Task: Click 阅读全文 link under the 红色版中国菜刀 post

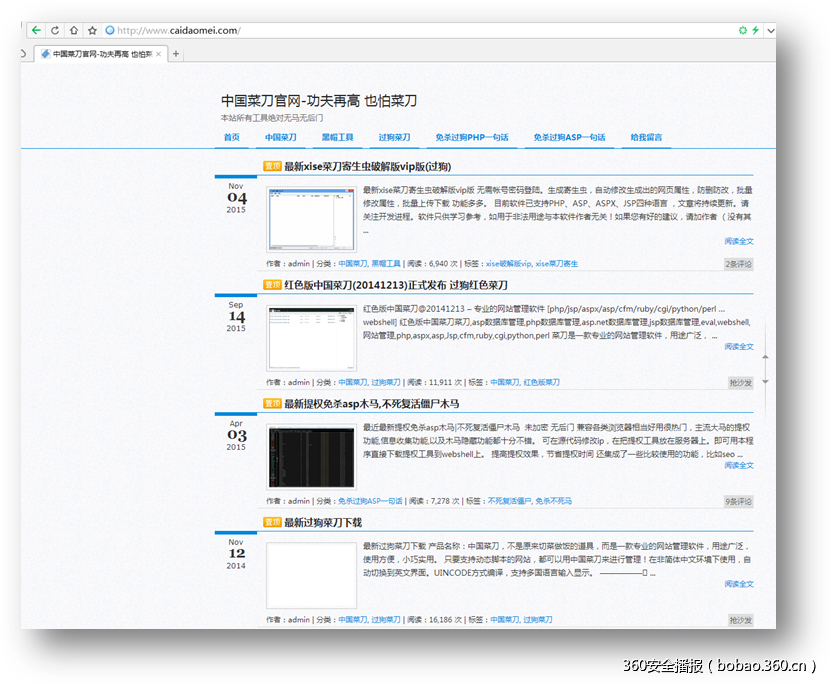Action: click(x=739, y=347)
